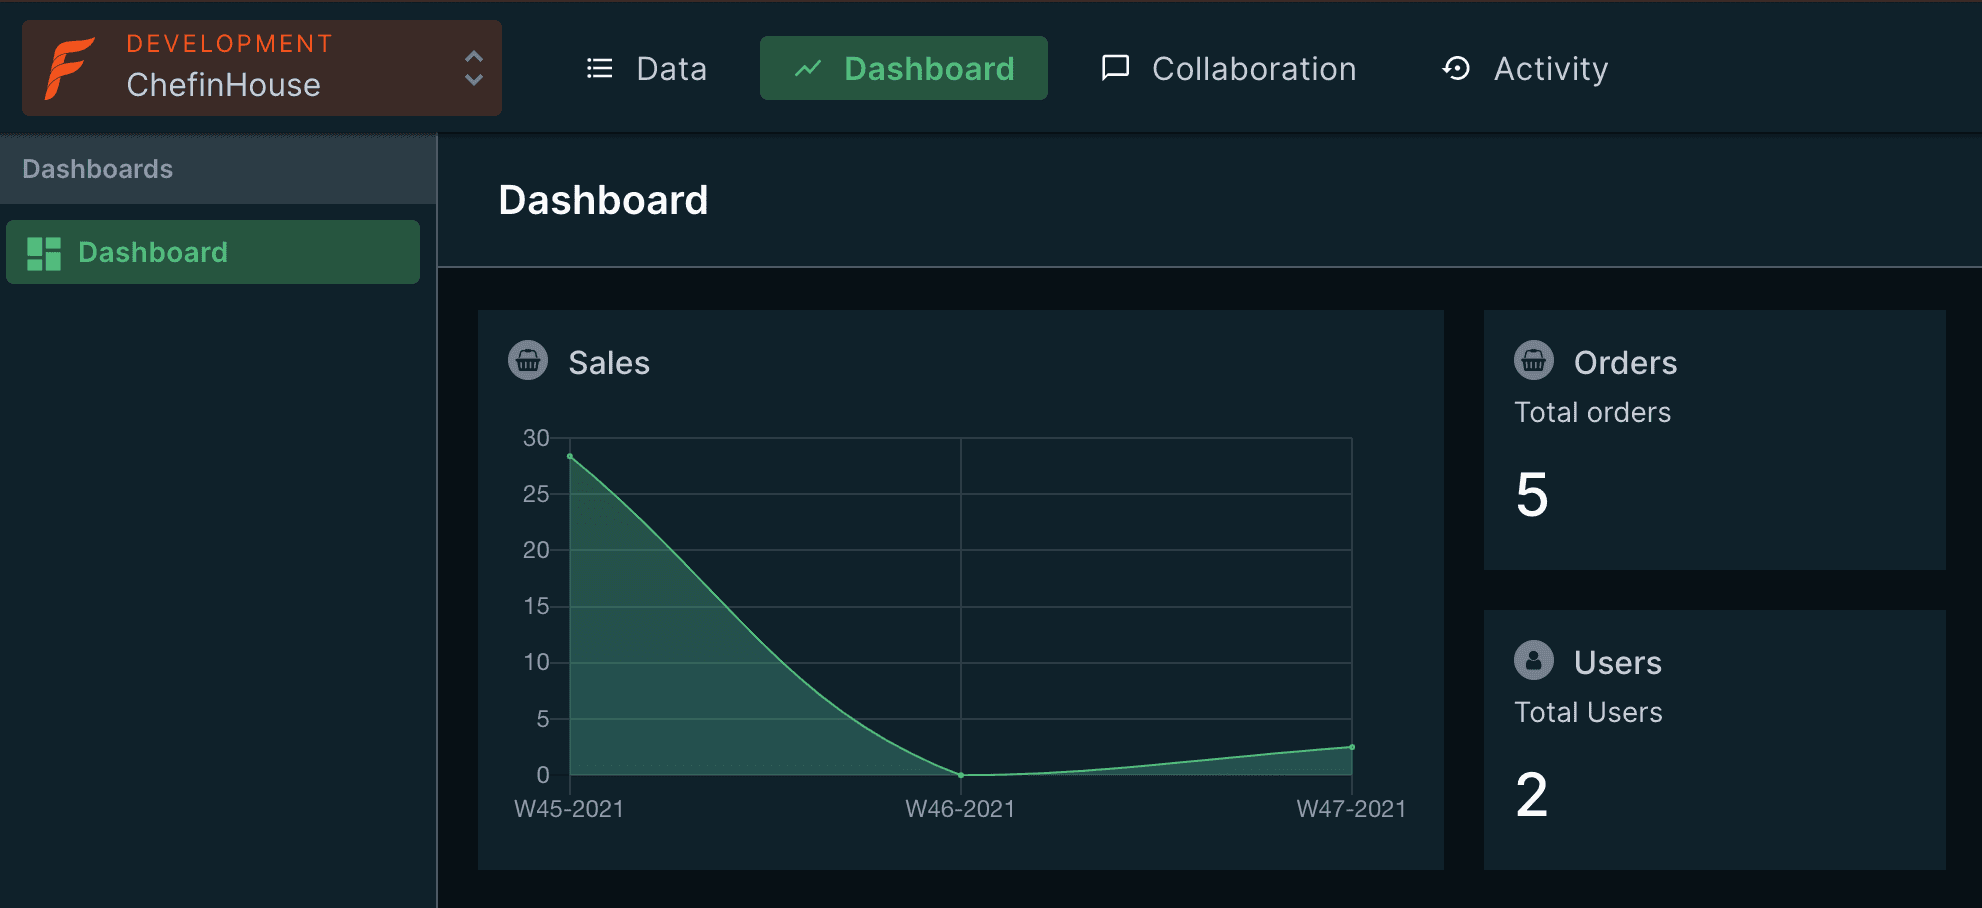Select Dashboard in the sidebar list
This screenshot has width=1982, height=908.
pos(153,253)
